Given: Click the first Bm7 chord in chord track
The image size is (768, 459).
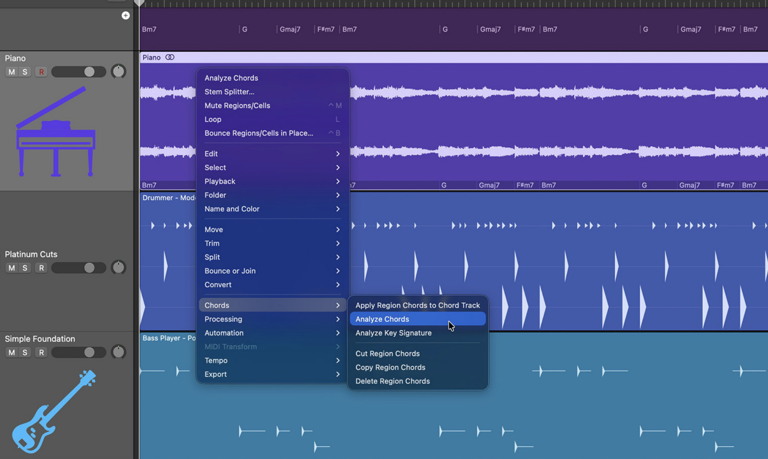Looking at the screenshot, I should (x=149, y=29).
